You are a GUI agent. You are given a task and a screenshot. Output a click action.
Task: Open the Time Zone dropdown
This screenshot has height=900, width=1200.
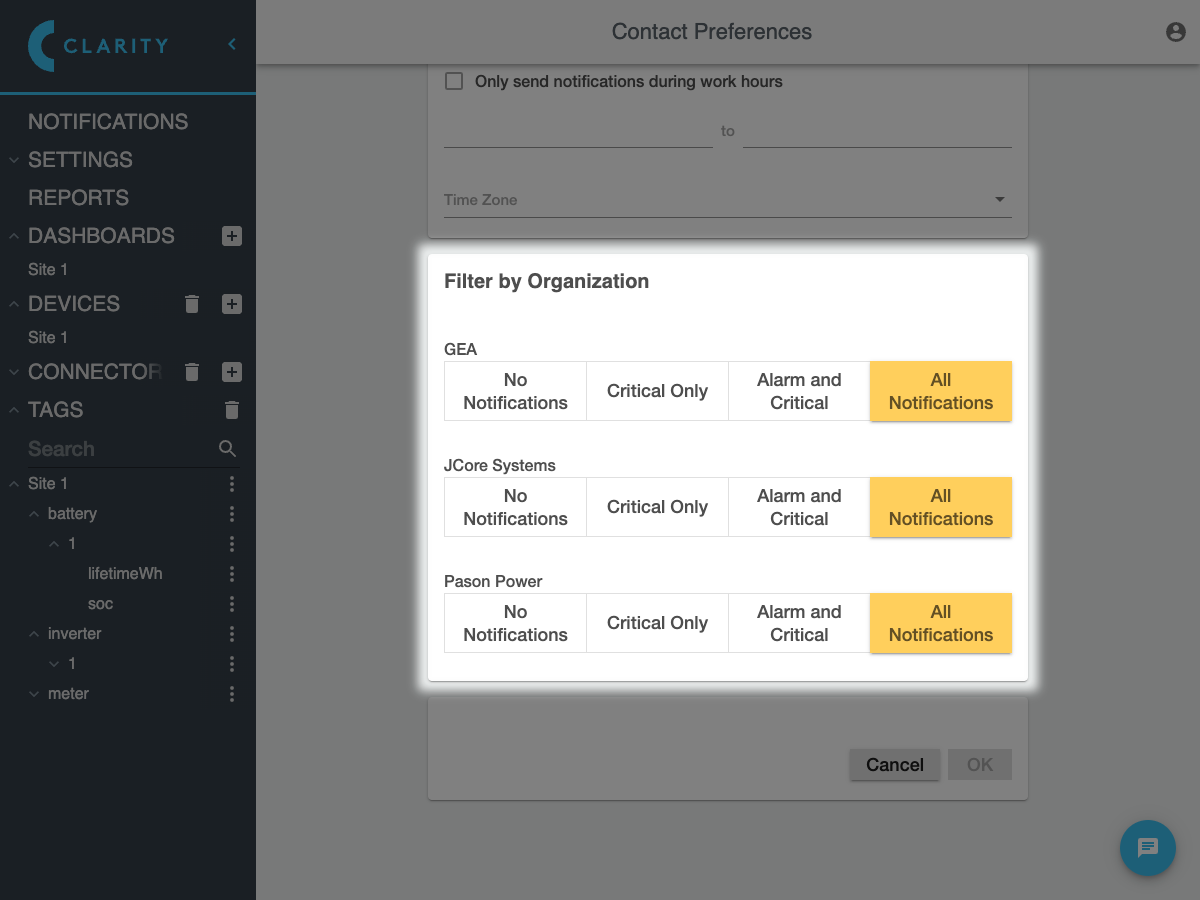[x=727, y=200]
